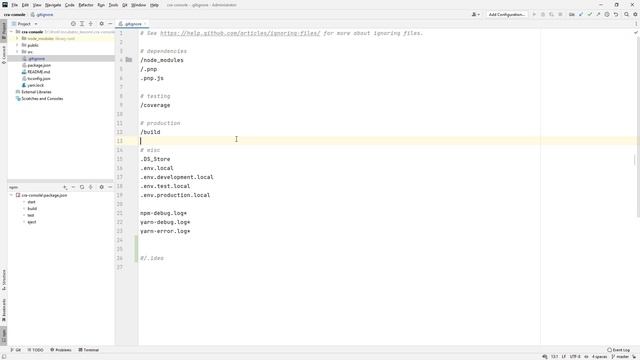Open IDE settings gear in main toolbar
This screenshot has height=360, width=640.
point(636,14)
